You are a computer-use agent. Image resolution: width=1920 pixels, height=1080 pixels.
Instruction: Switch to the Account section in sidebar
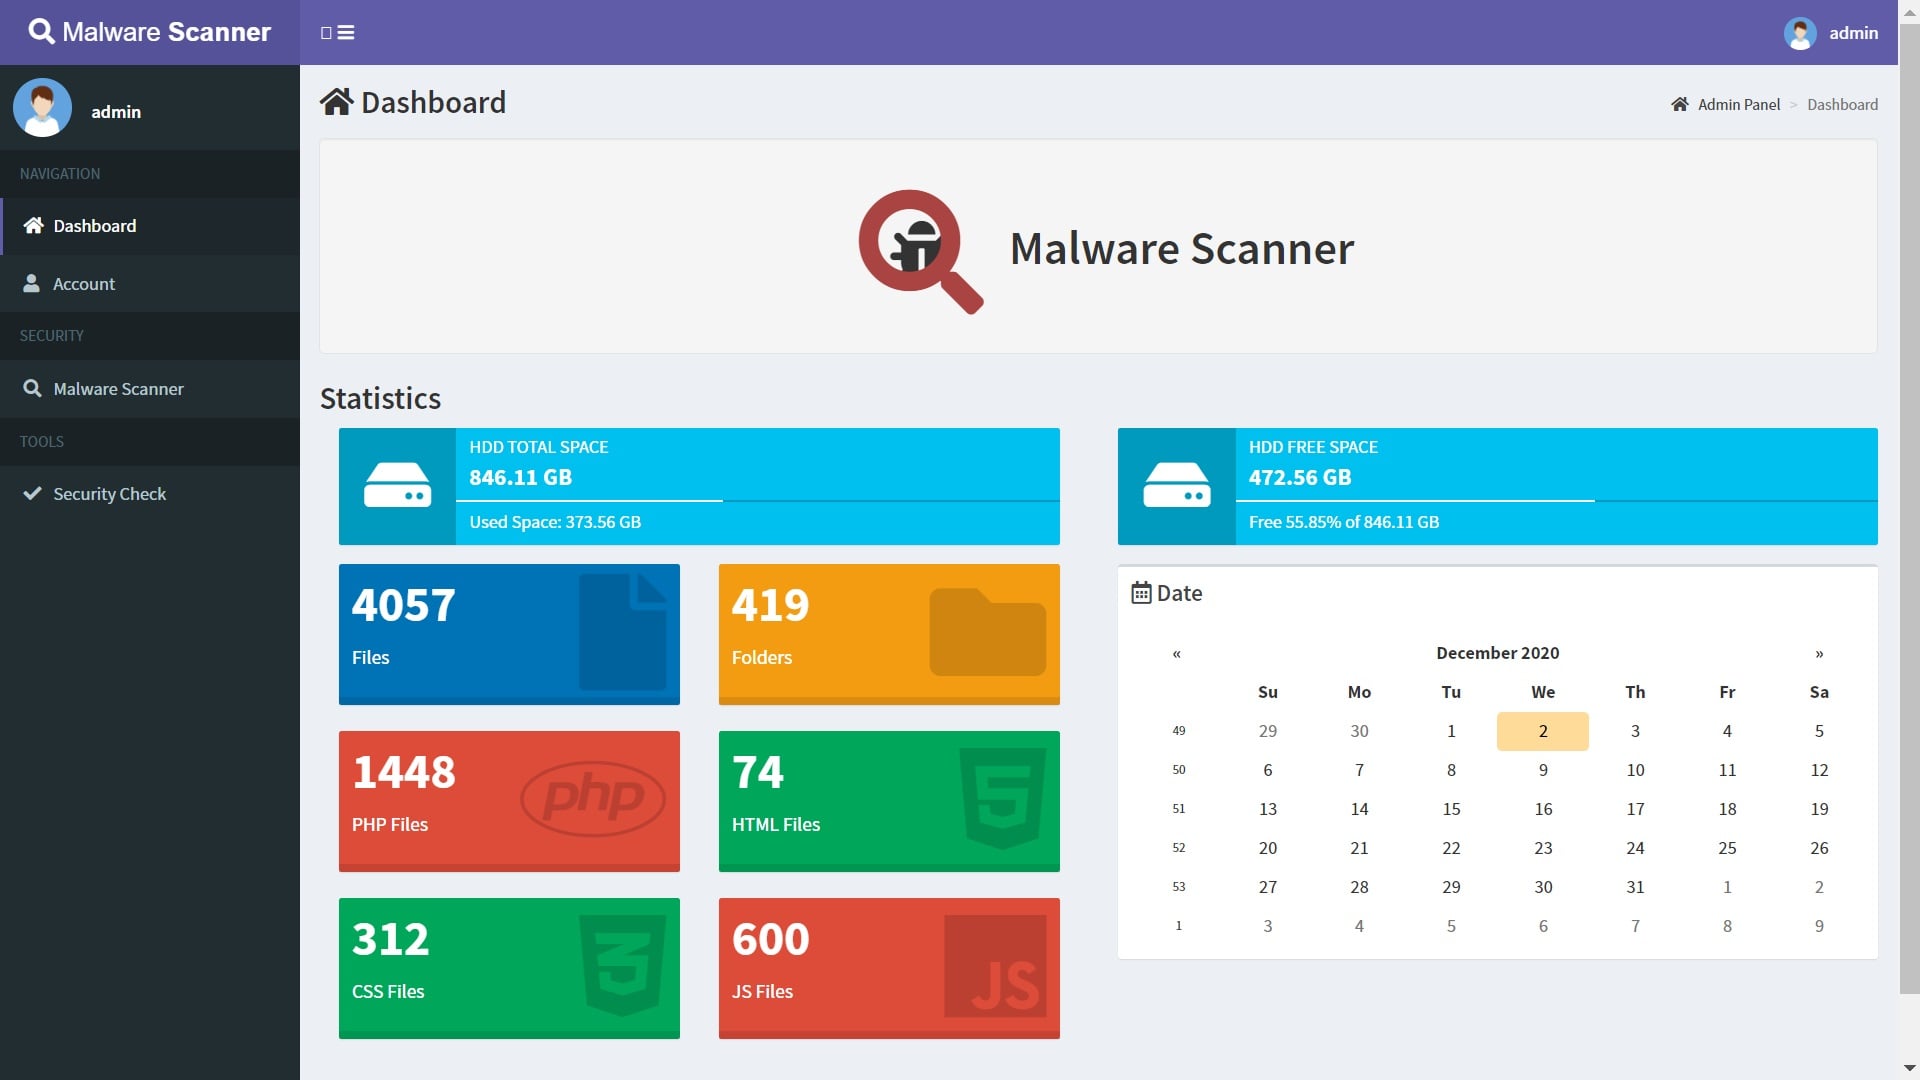(x=84, y=283)
